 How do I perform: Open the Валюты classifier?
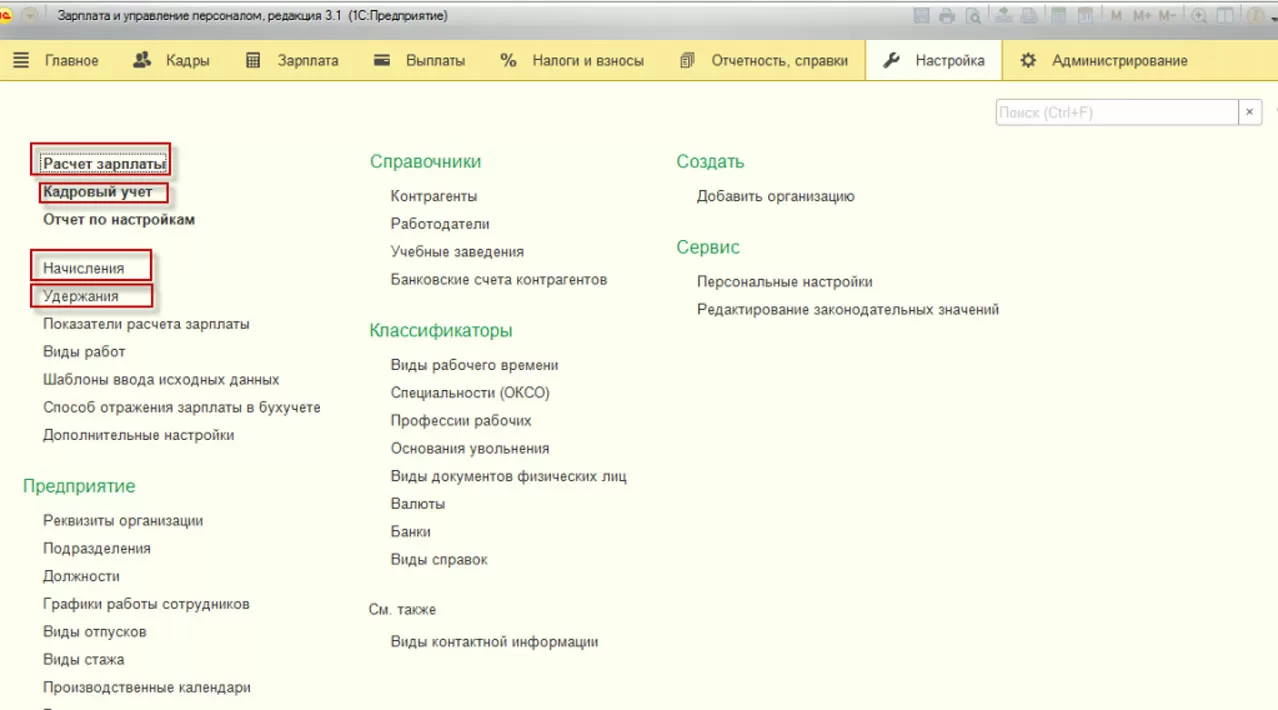(x=418, y=504)
